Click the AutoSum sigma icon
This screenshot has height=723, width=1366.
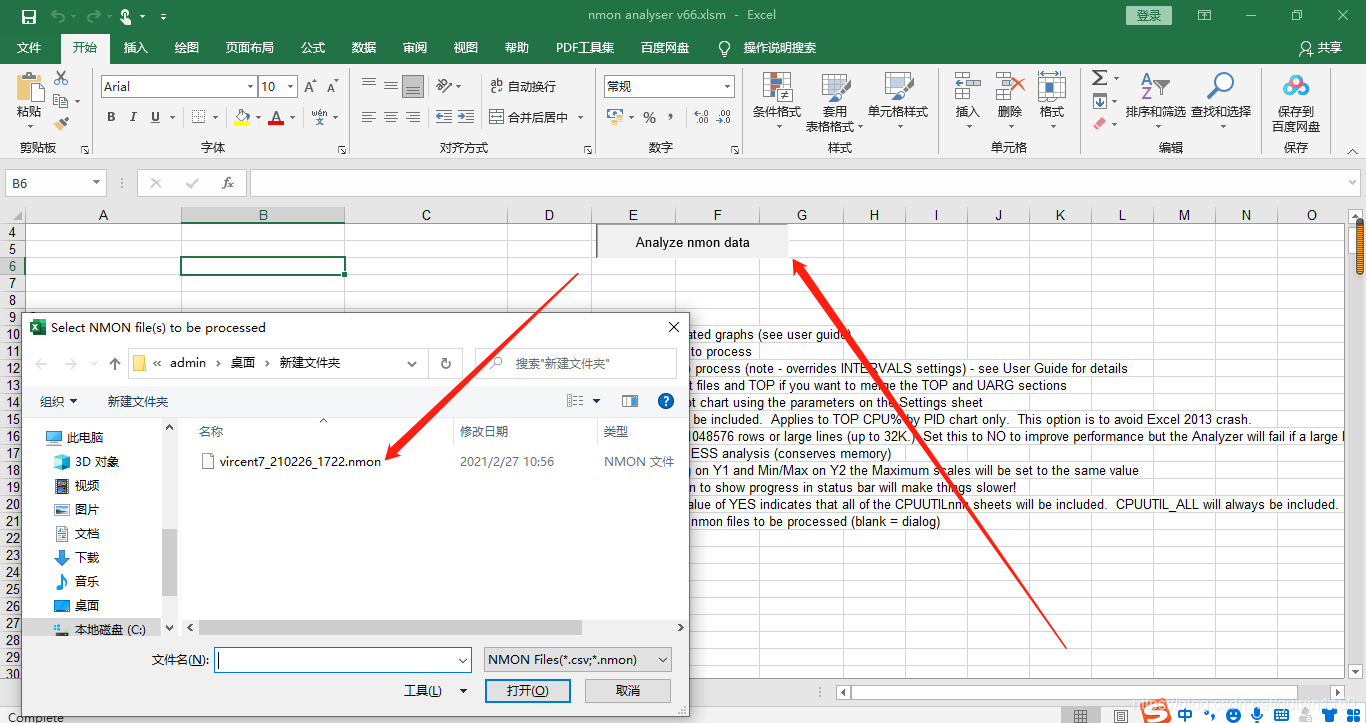click(x=1099, y=78)
